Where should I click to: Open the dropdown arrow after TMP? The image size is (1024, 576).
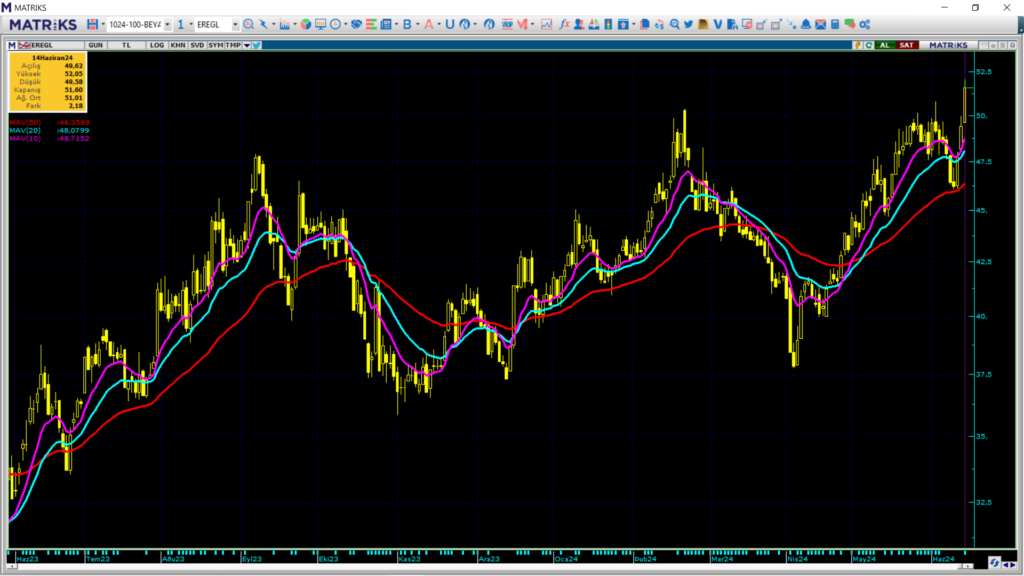coord(246,45)
